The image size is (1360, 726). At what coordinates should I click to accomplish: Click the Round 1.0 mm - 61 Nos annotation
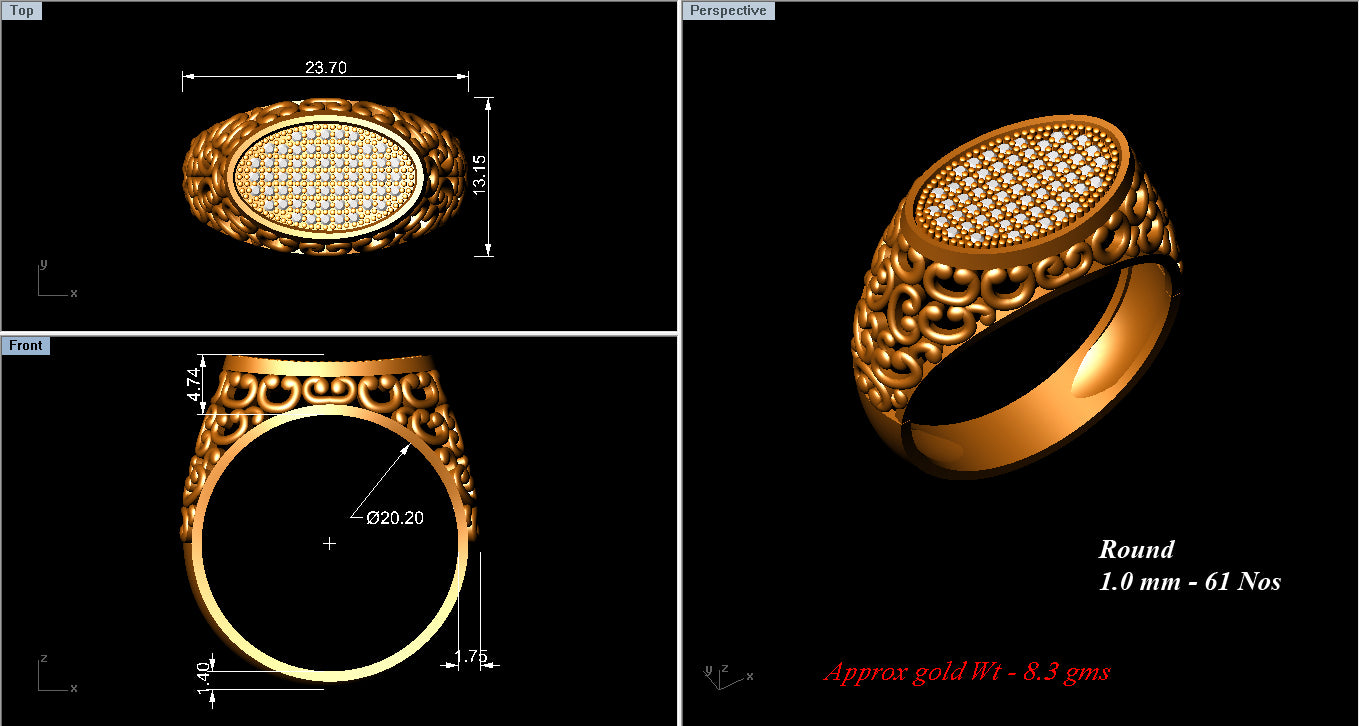tap(1190, 565)
